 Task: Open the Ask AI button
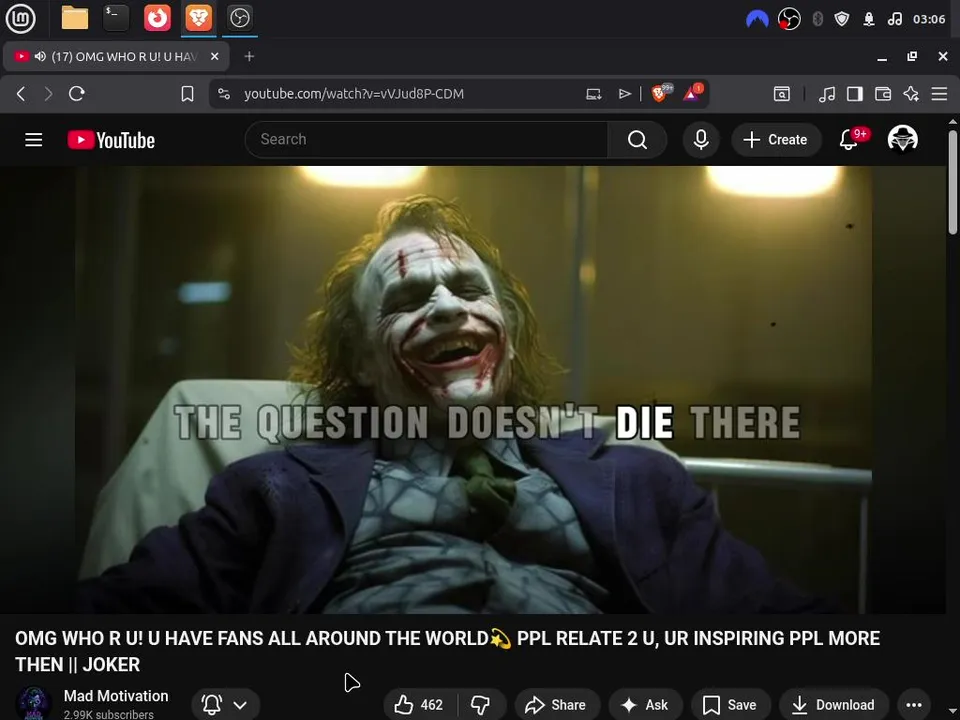(x=645, y=705)
